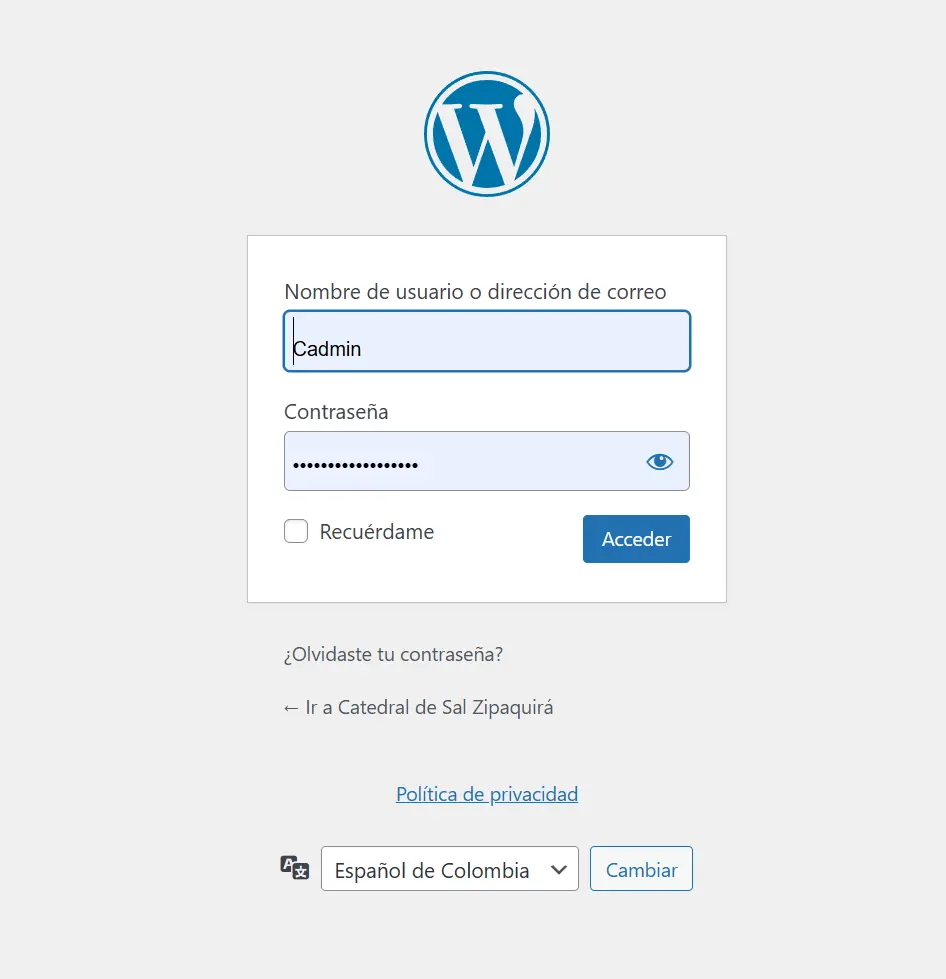
Task: Click the WordPress logo
Action: click(x=486, y=134)
